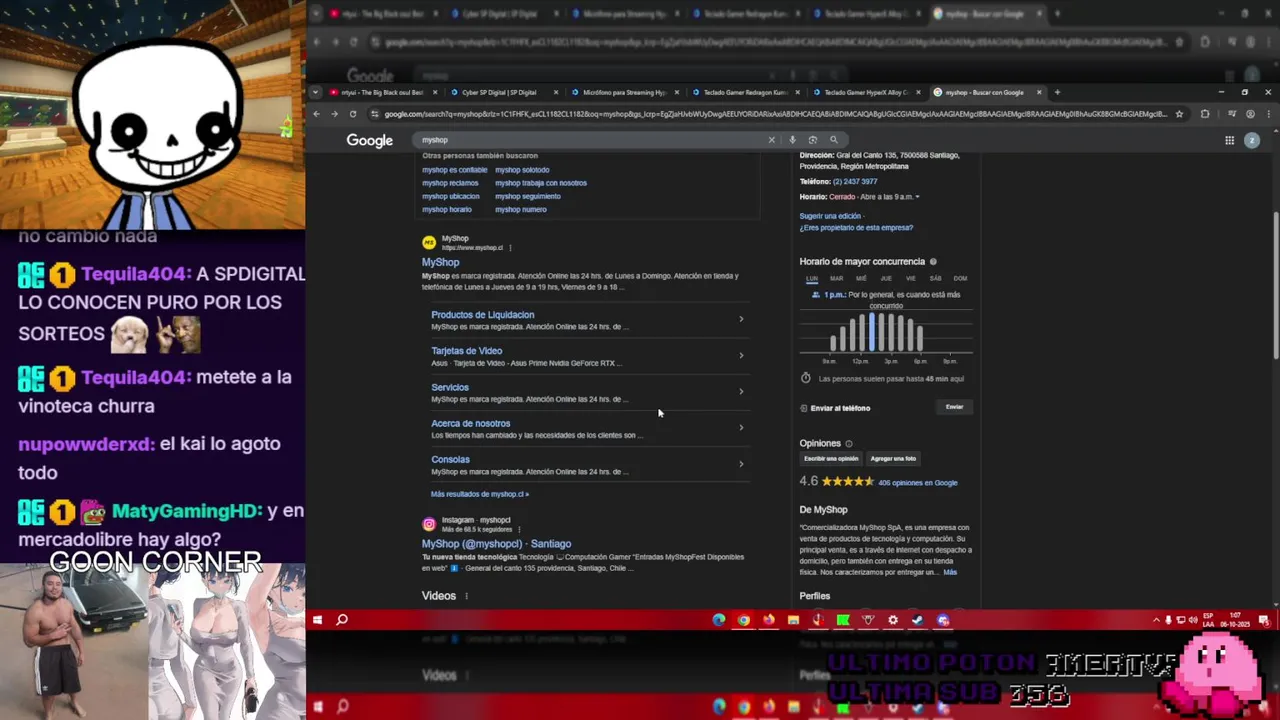Screen dimensions: 1280x720
Task: Click Más resultados de myshop.cl
Action: click(x=479, y=494)
